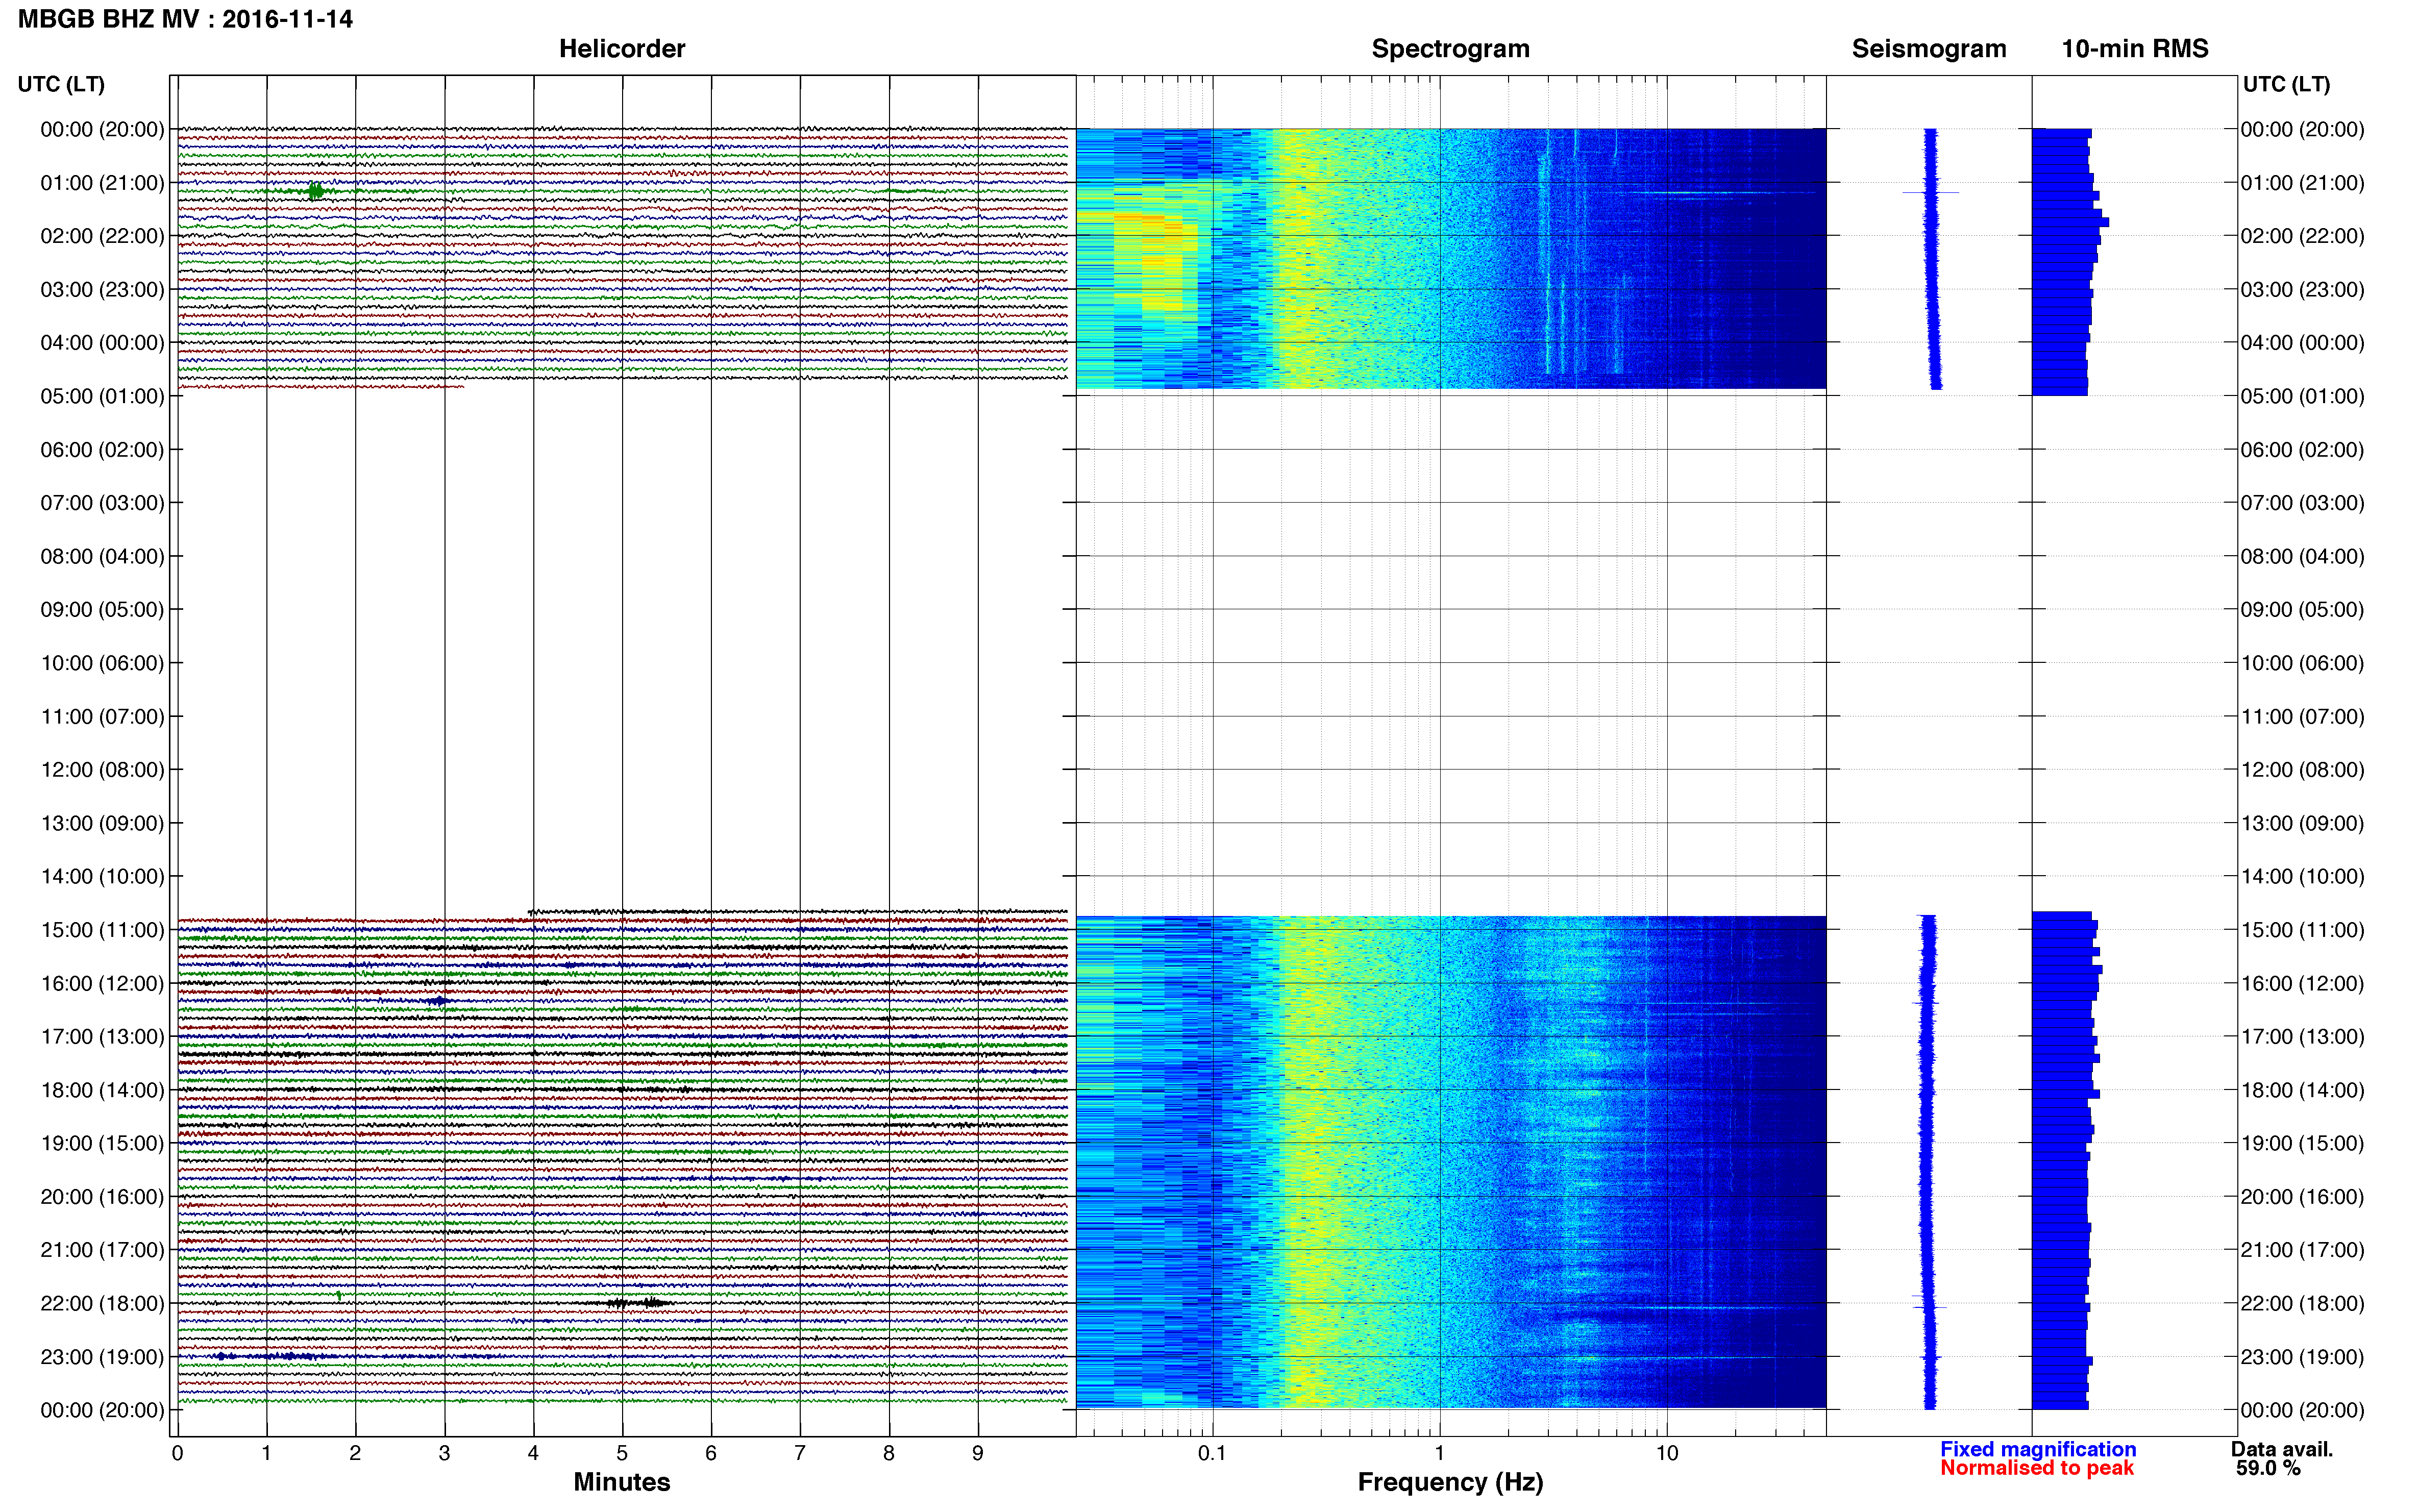
Task: Click the left '14:00 (10:00)' time label
Action: point(102,877)
